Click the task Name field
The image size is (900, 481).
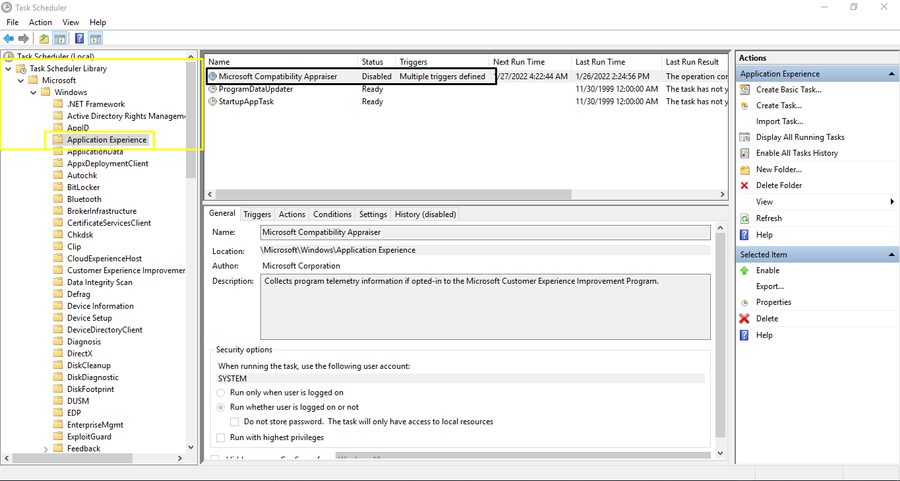(485, 232)
